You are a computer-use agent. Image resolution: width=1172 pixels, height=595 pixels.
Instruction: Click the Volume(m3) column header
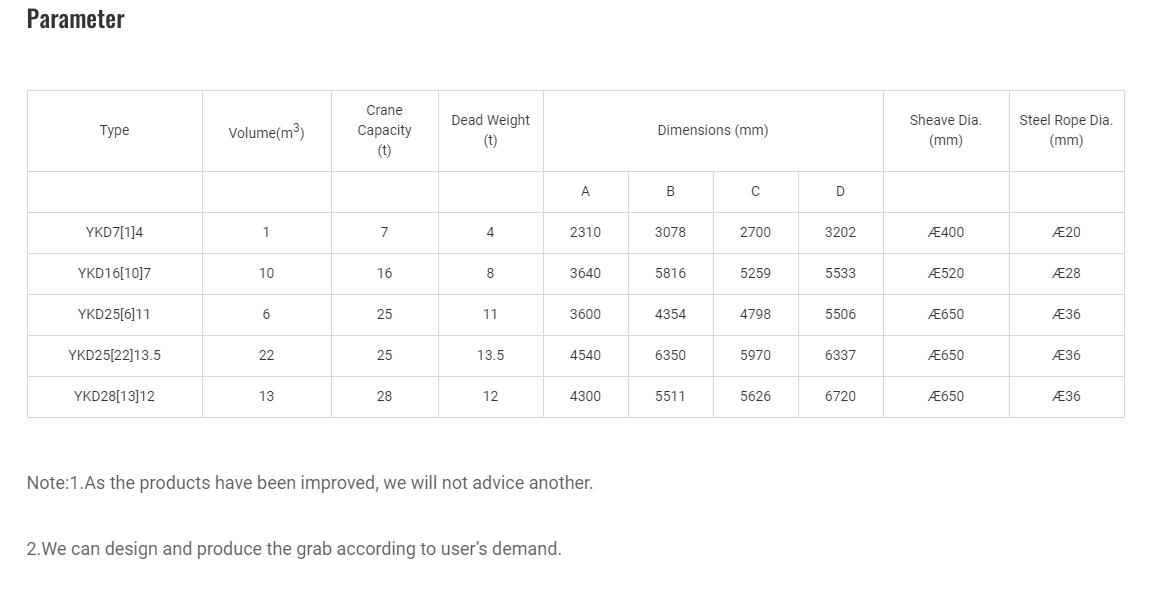[x=266, y=132]
